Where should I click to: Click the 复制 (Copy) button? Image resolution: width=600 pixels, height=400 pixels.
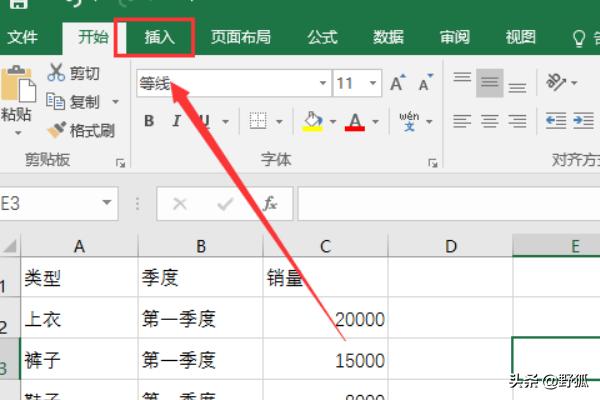(73, 102)
